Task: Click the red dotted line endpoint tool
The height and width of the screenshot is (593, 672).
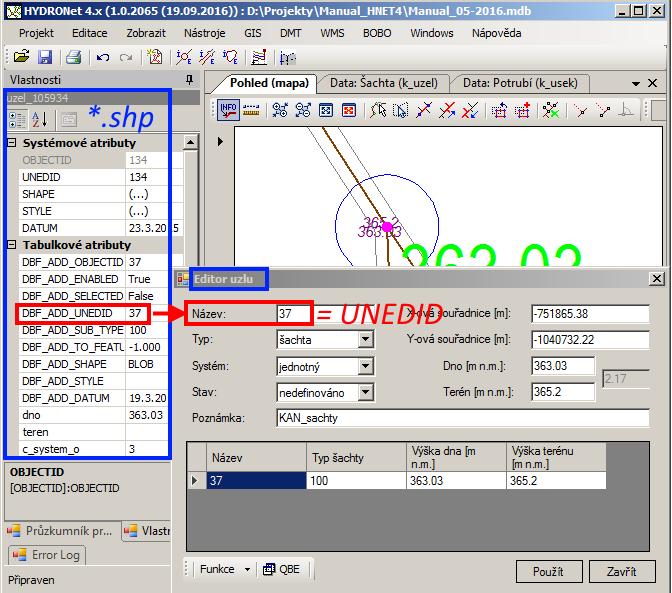Action: click(604, 111)
